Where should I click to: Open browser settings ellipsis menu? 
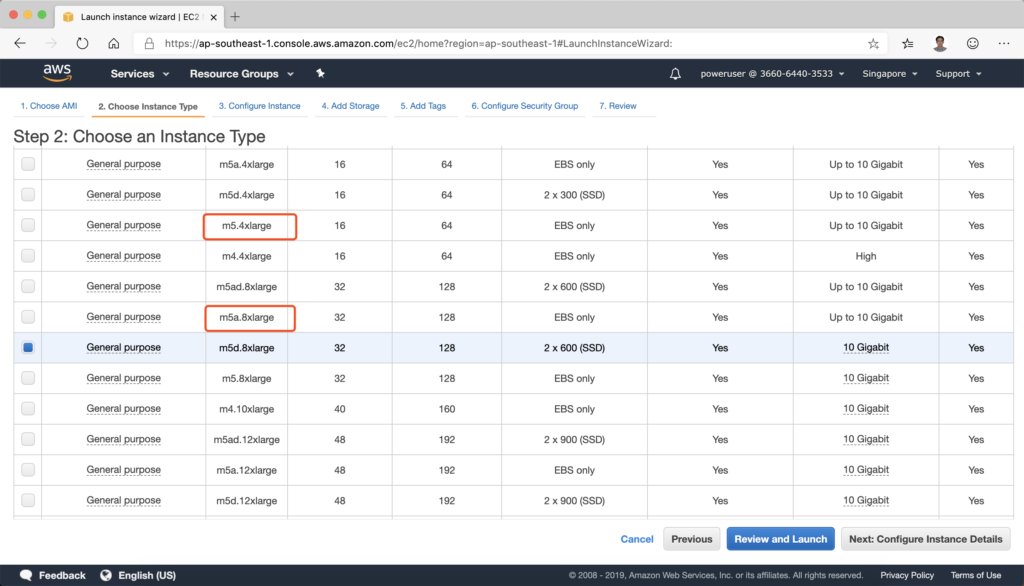[x=1004, y=44]
